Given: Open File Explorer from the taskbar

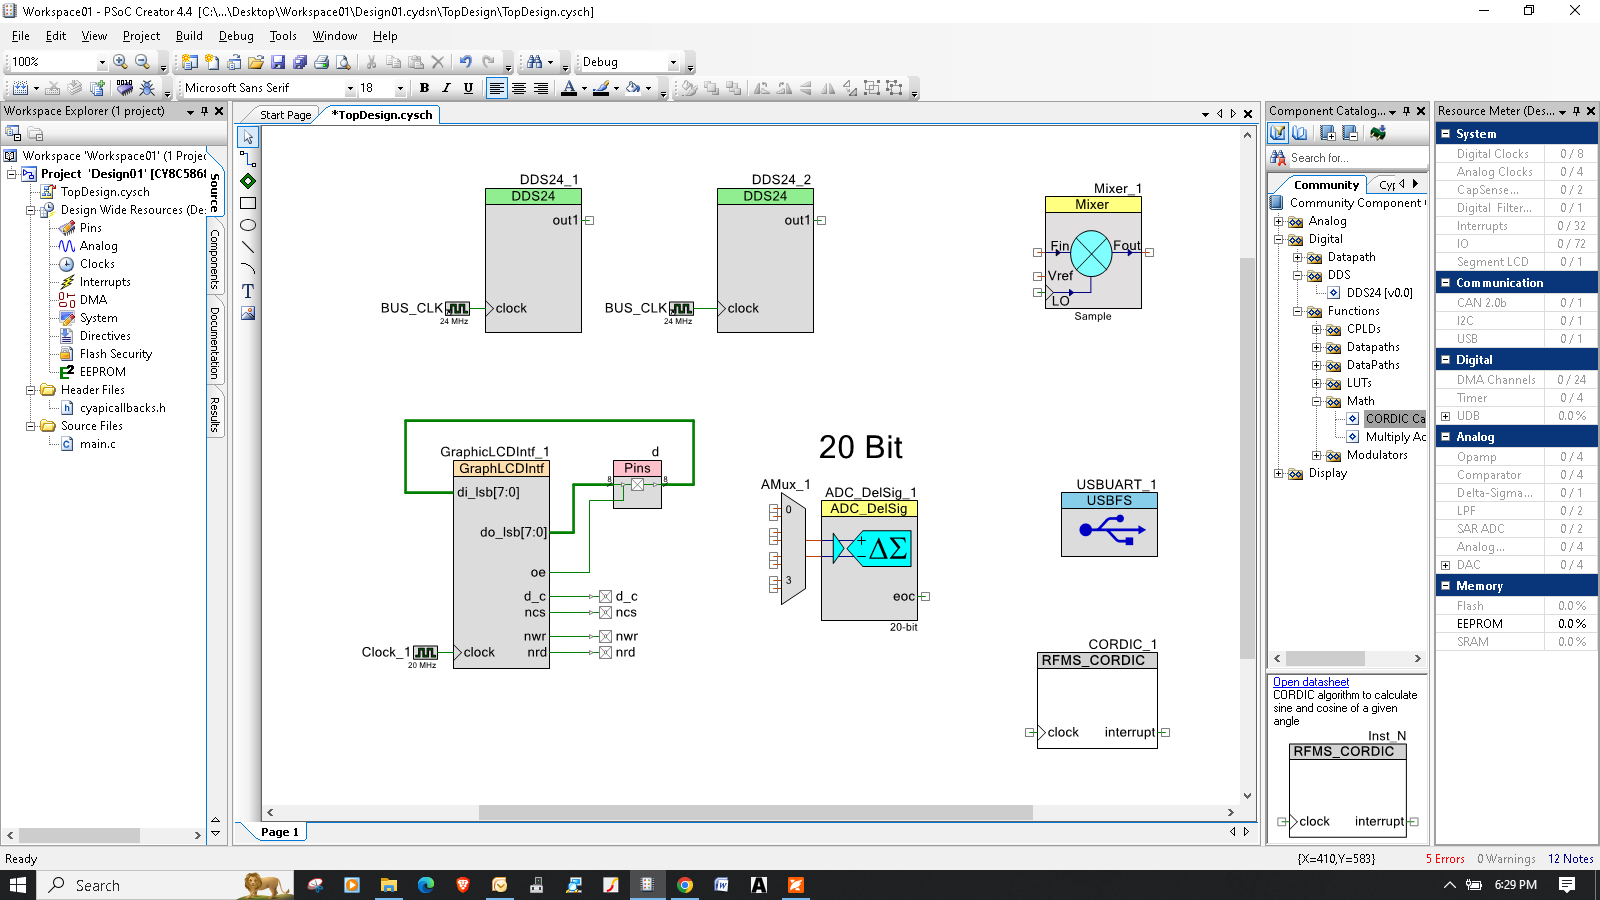Looking at the screenshot, I should click(388, 885).
